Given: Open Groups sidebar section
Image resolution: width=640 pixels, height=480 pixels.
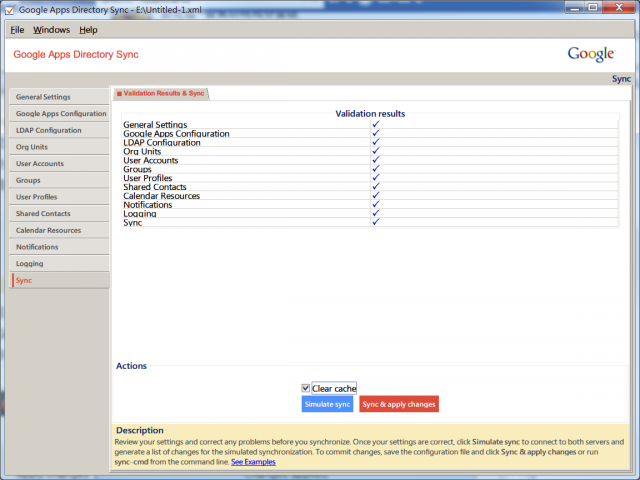Looking at the screenshot, I should [x=59, y=180].
